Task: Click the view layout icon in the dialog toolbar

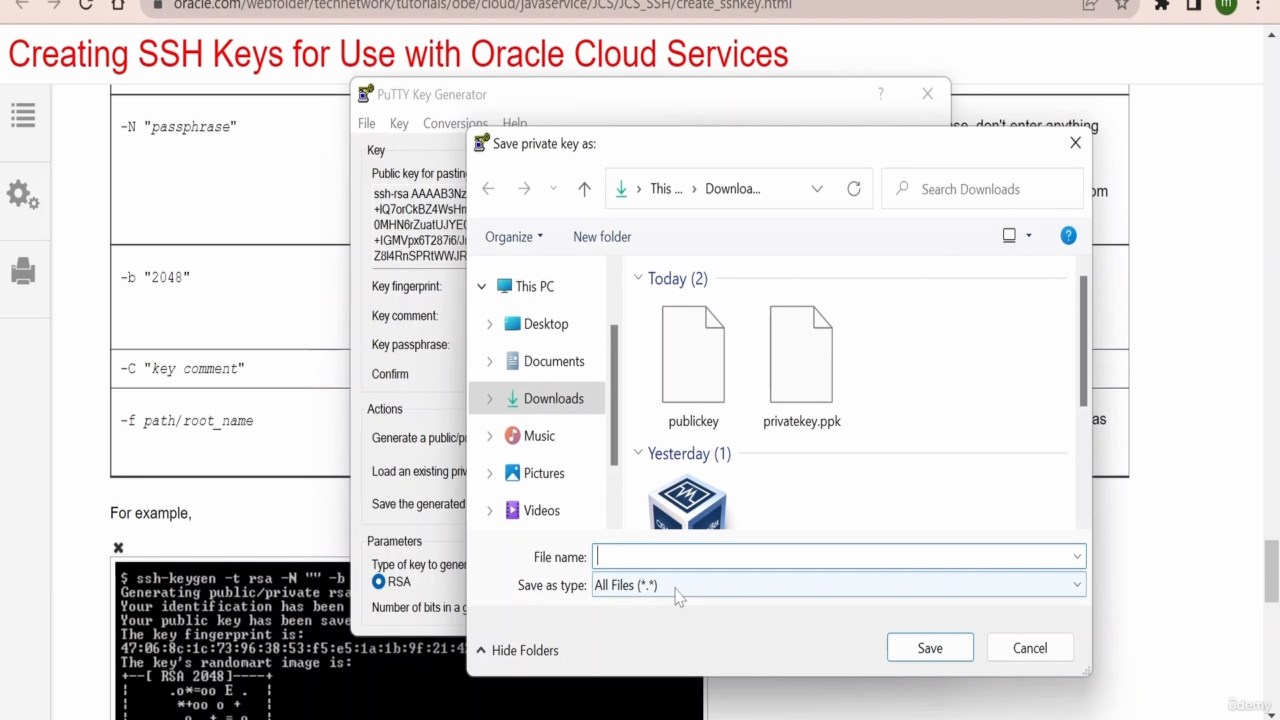Action: 1009,236
